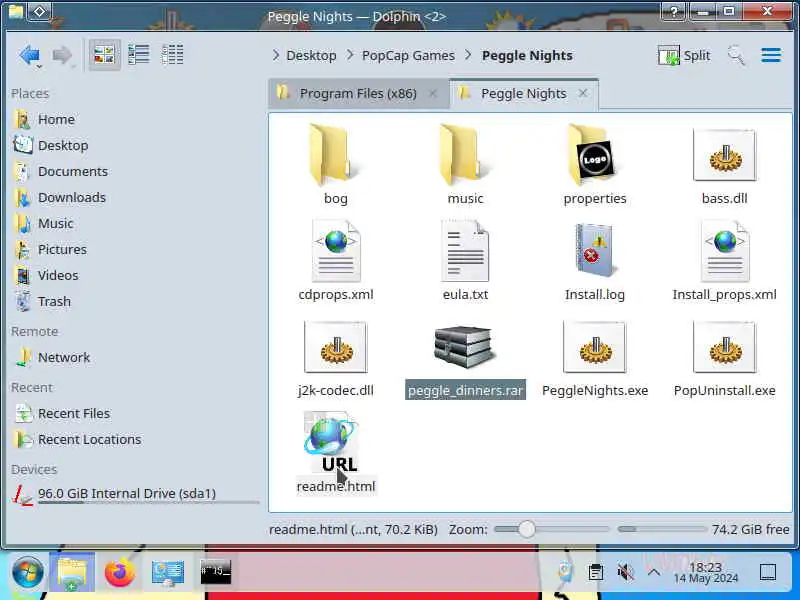This screenshot has width=800, height=600.
Task: Toggle Split view
Action: point(684,55)
